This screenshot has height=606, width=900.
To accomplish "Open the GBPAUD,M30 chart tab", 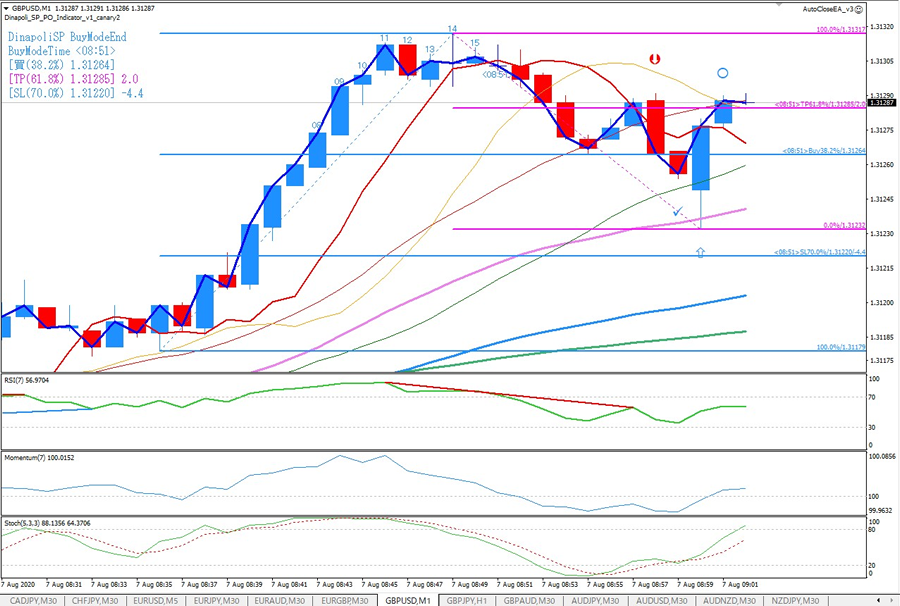I will 529,600.
